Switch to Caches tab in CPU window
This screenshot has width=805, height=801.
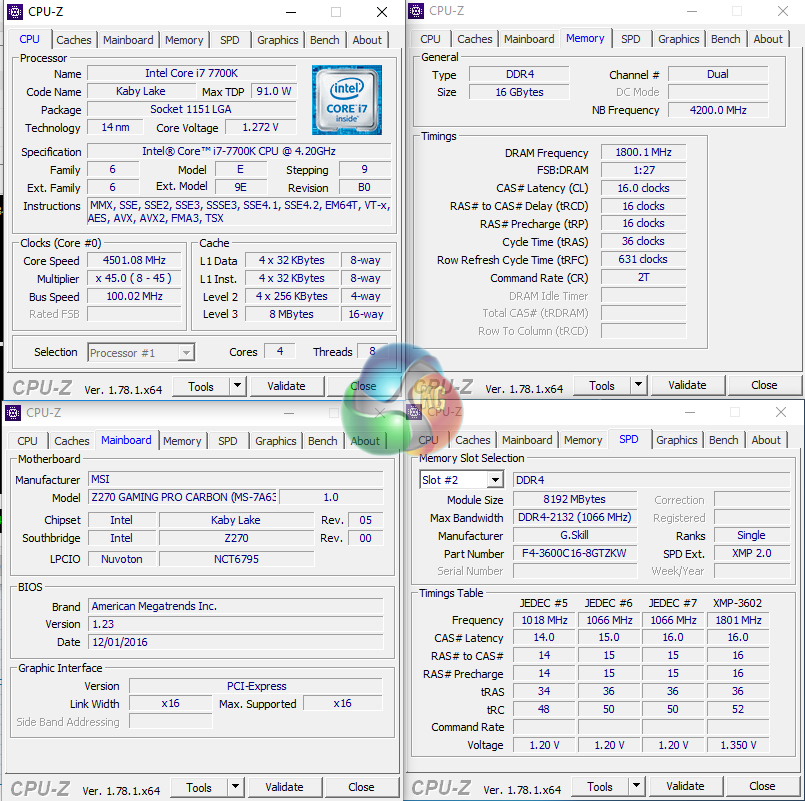74,40
